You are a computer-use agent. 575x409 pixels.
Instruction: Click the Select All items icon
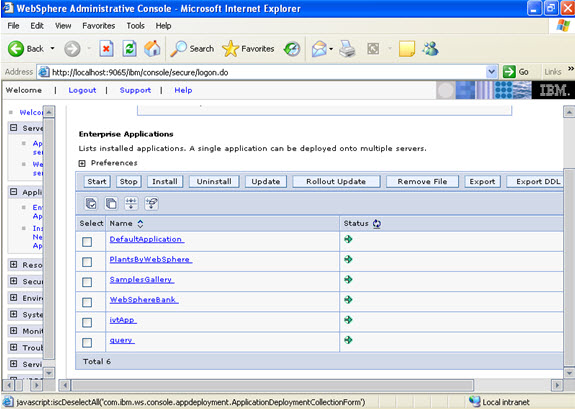[x=91, y=203]
